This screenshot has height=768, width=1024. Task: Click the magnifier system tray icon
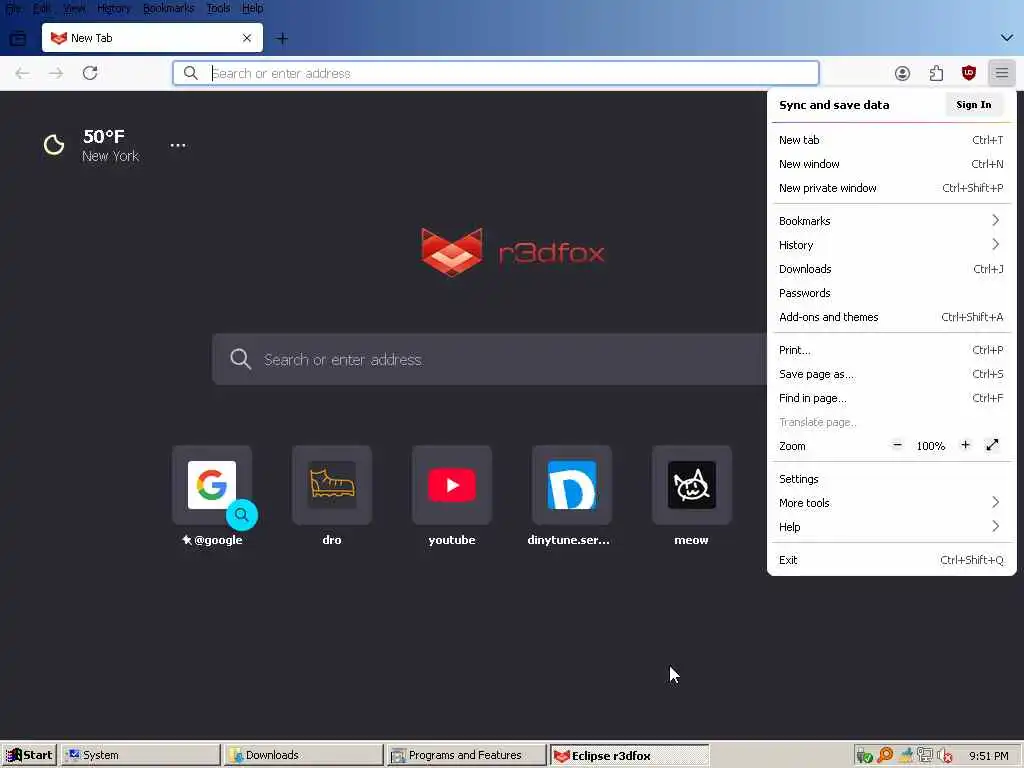coord(885,756)
